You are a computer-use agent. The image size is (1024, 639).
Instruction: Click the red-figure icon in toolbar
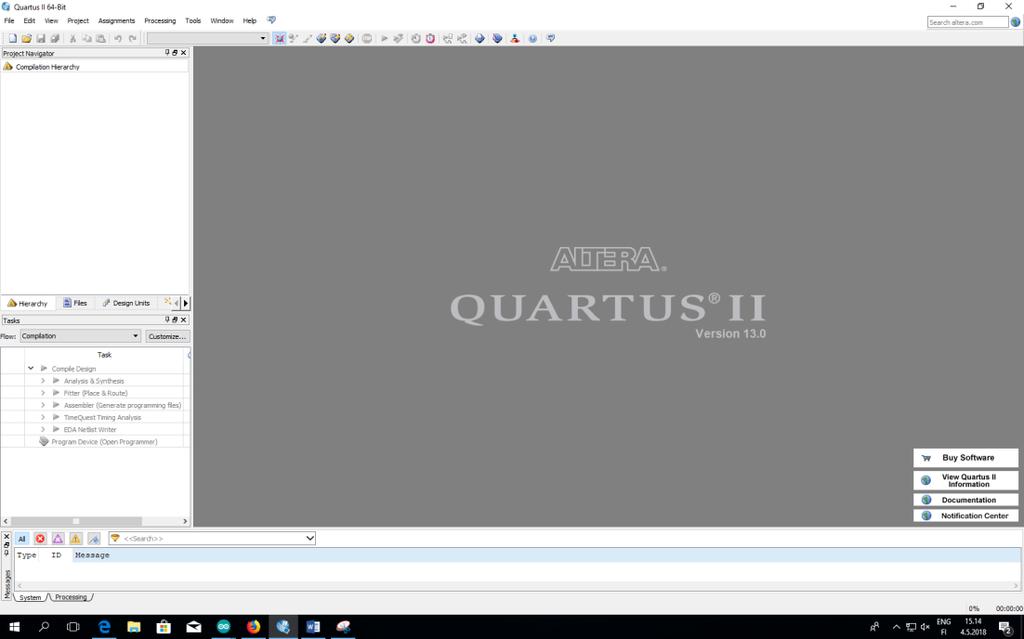point(515,39)
